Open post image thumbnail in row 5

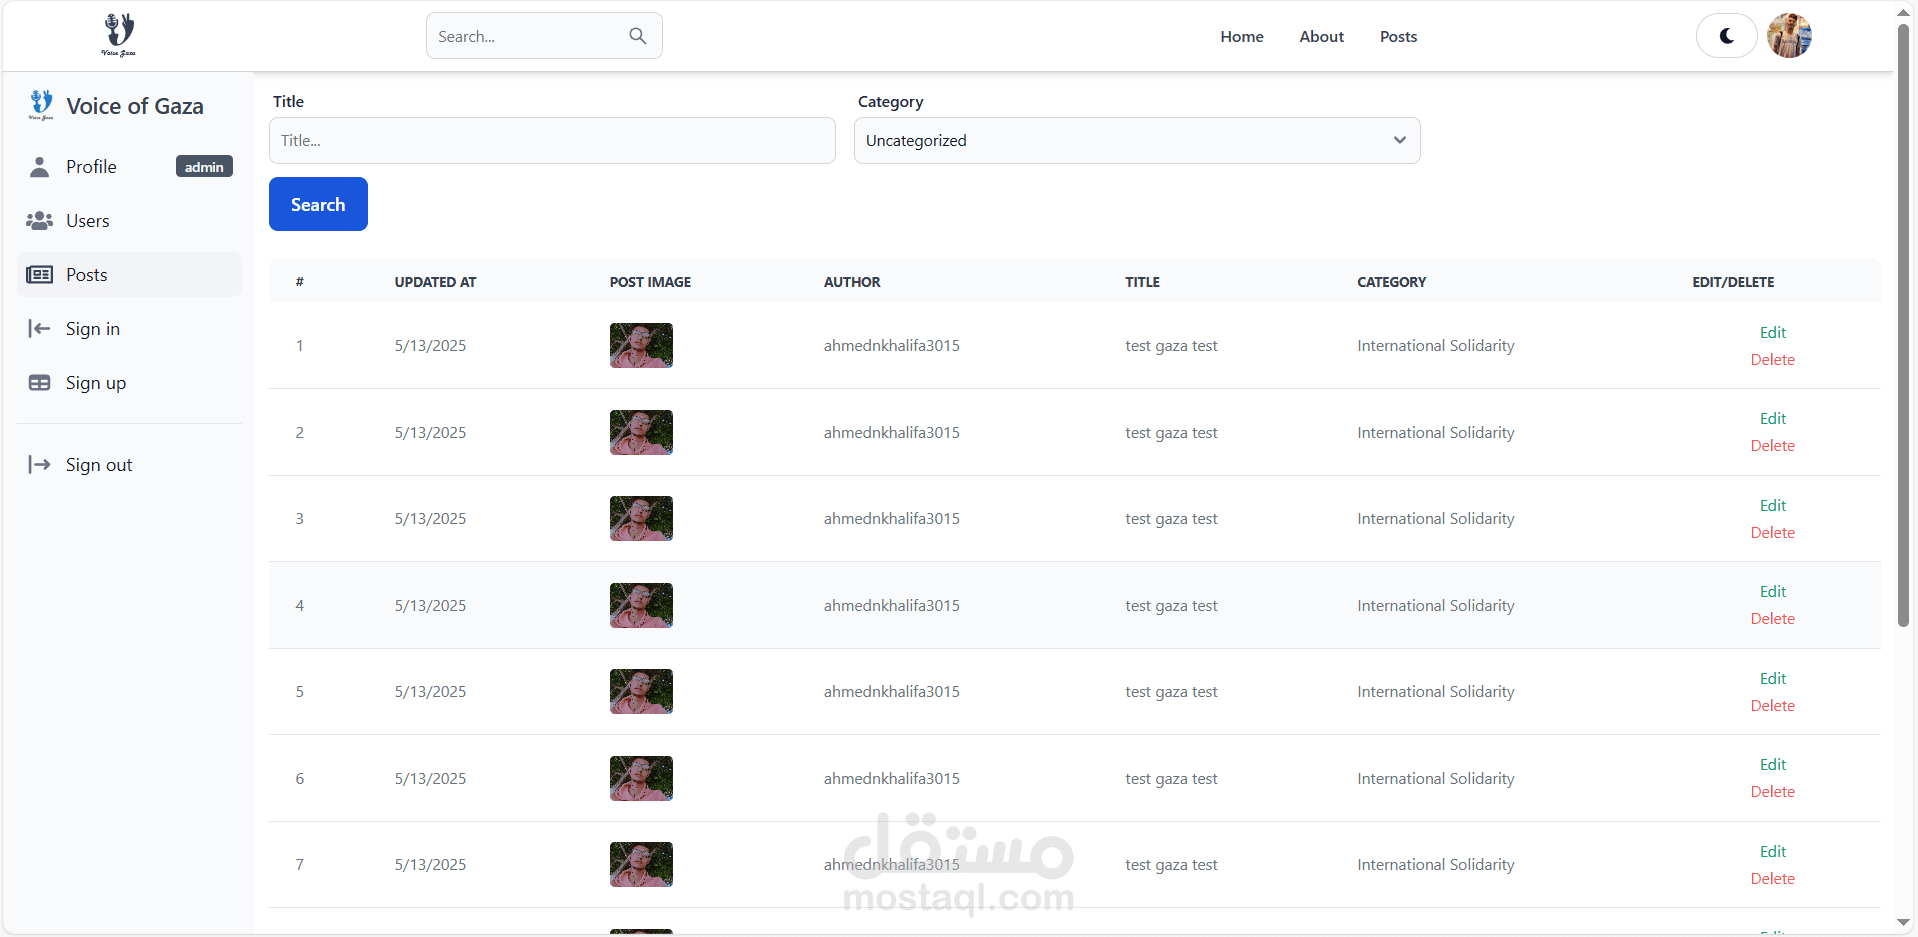tap(641, 691)
